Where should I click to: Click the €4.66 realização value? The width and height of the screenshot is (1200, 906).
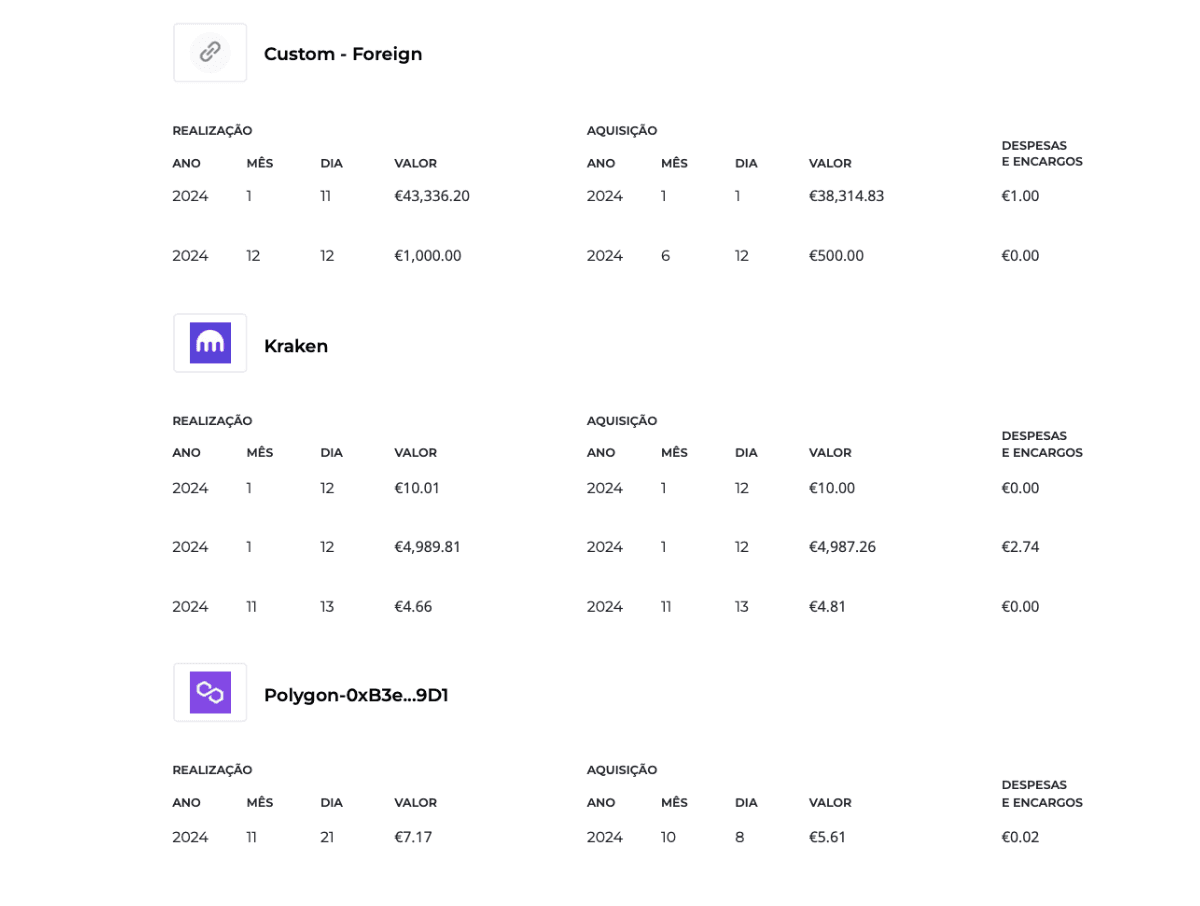point(413,607)
